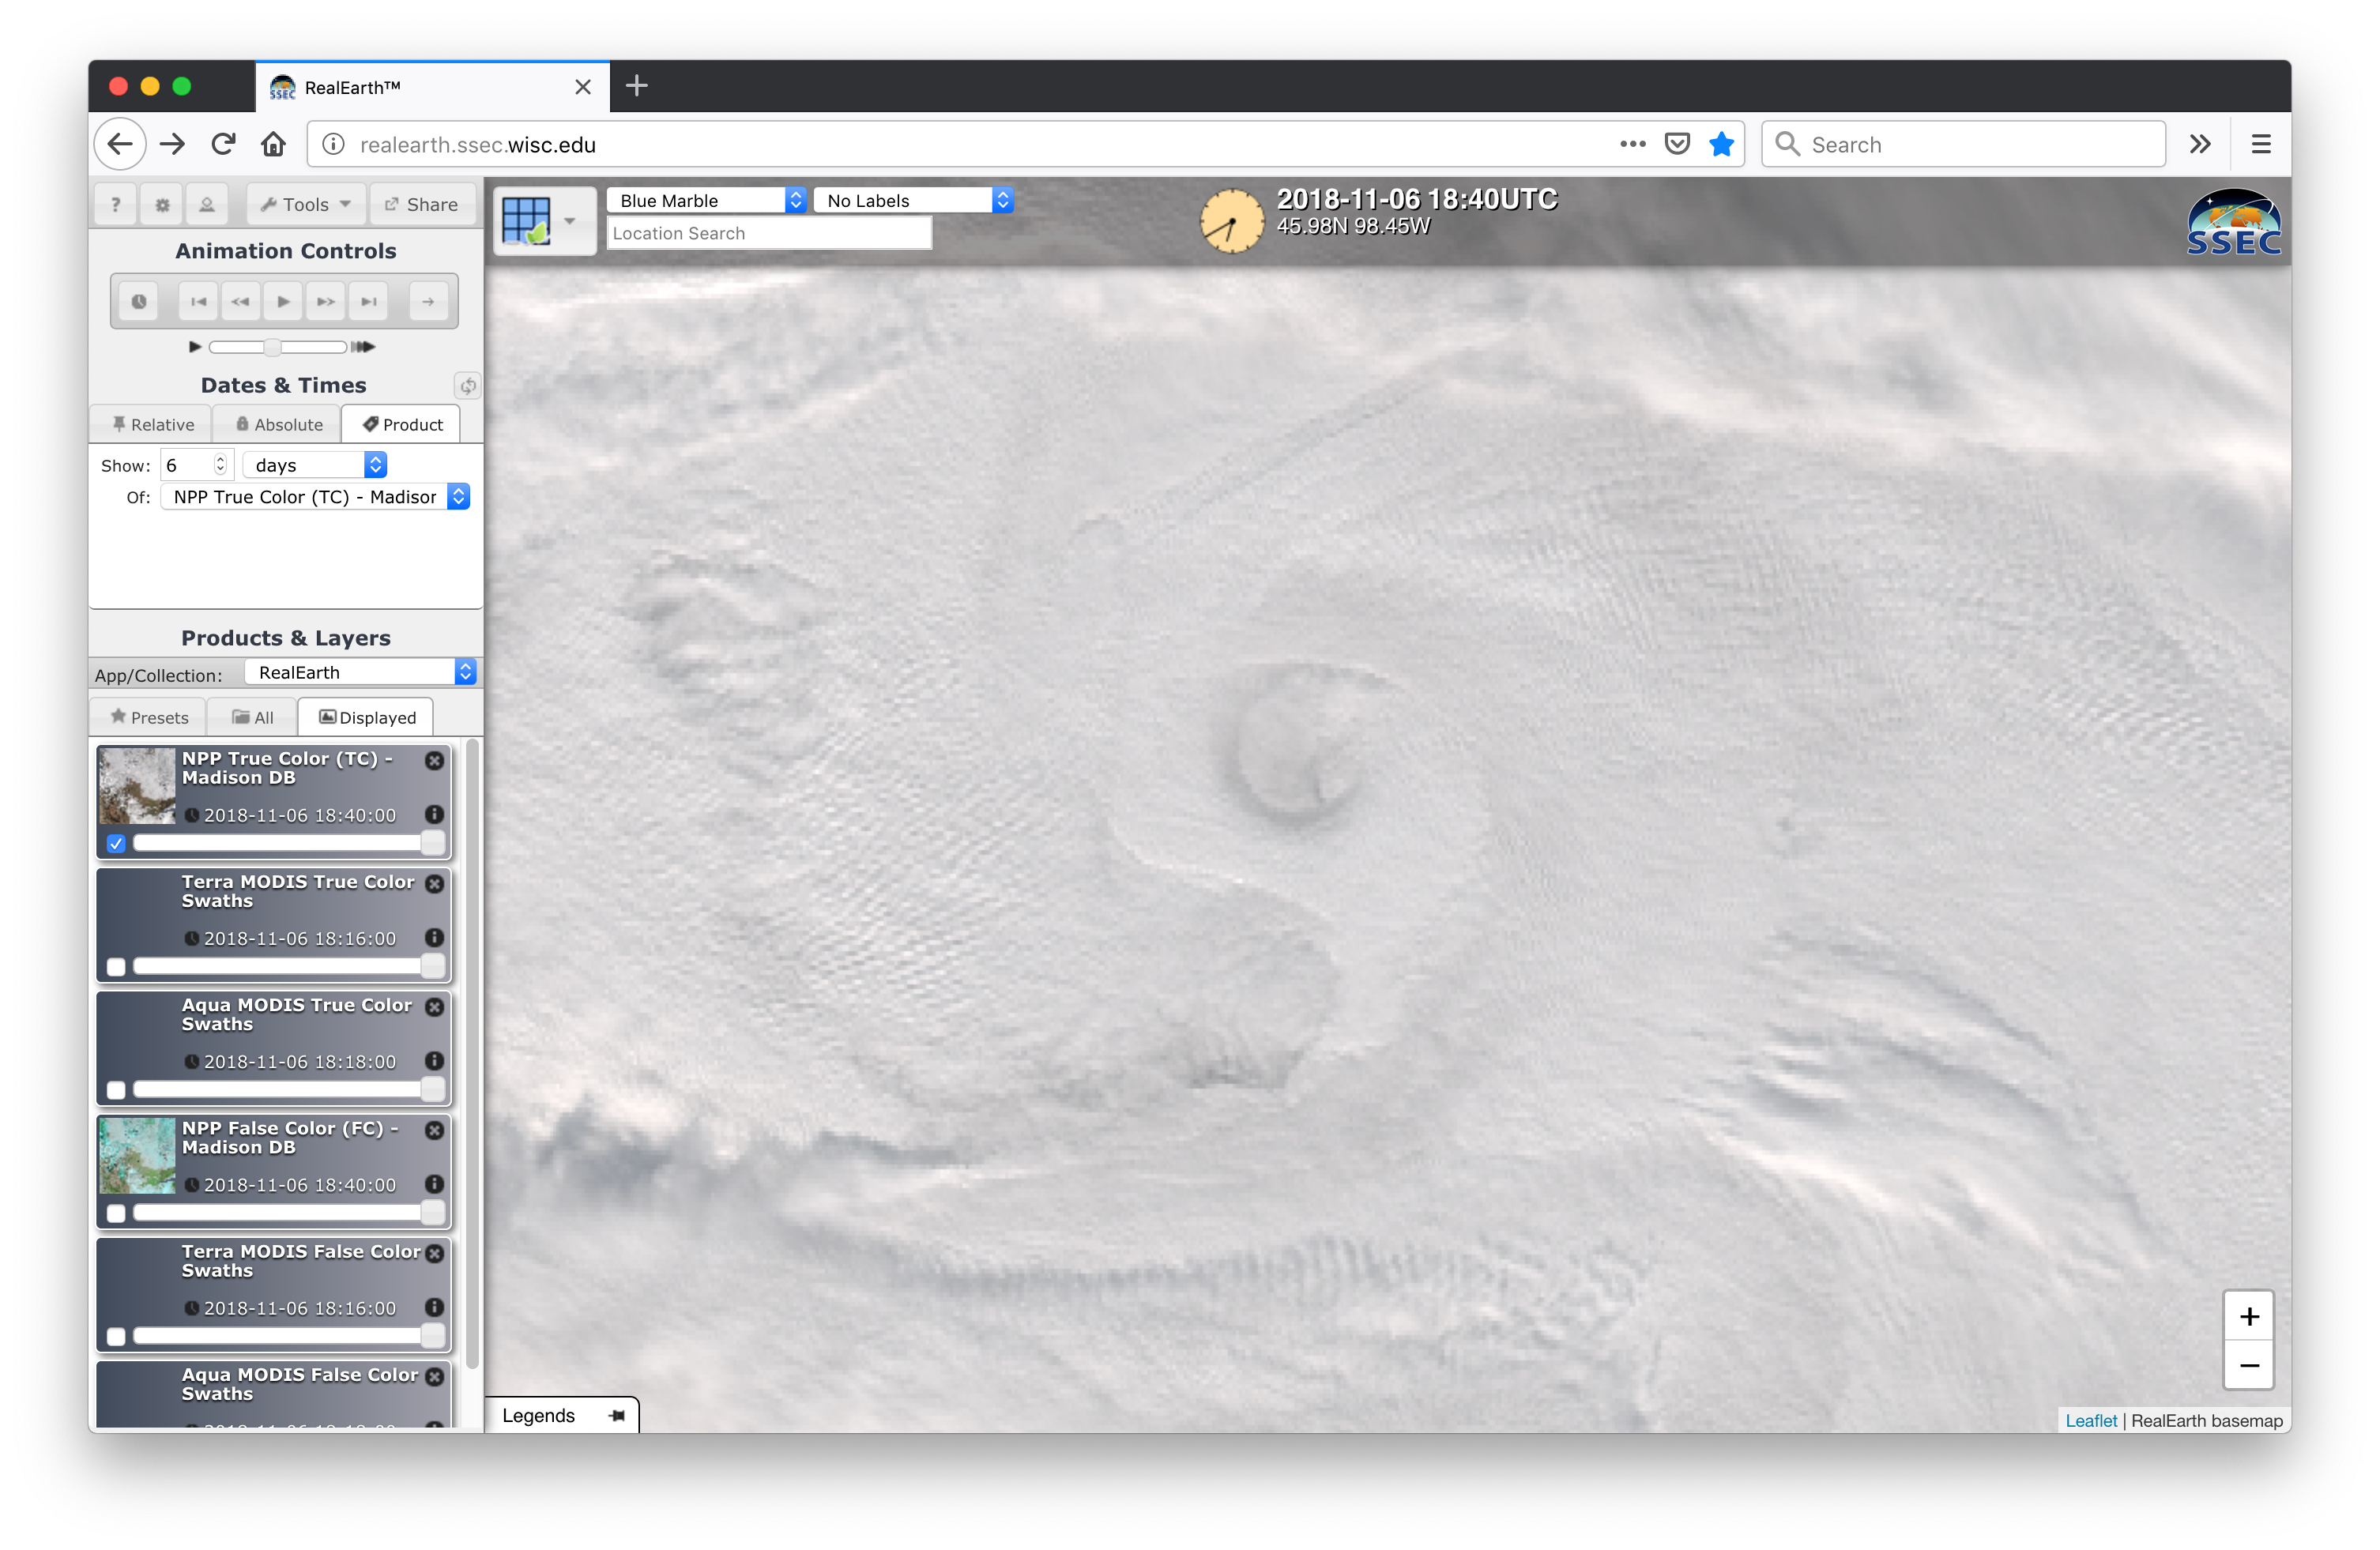Go to browser home page
Screen dimensions: 2380x1550
pyautogui.click(x=273, y=144)
